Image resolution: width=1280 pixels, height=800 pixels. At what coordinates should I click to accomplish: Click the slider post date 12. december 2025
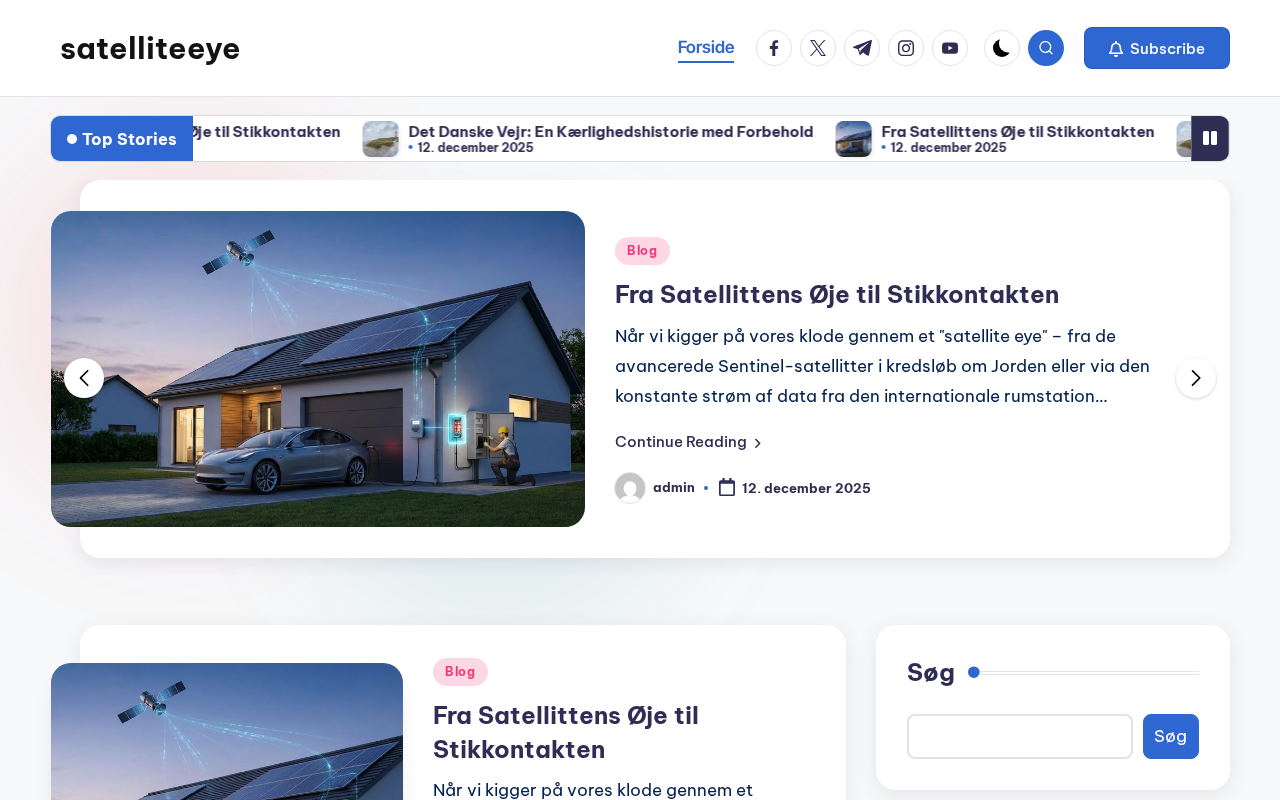tap(806, 488)
